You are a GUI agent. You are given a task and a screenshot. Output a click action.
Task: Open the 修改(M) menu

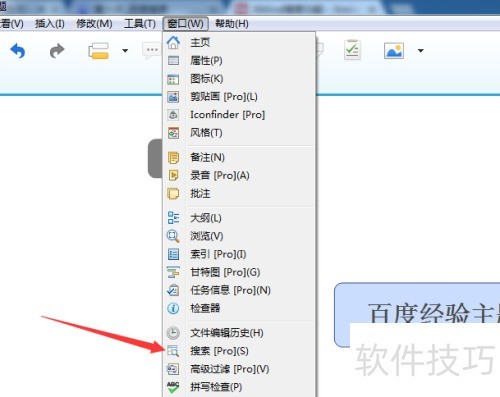(94, 24)
